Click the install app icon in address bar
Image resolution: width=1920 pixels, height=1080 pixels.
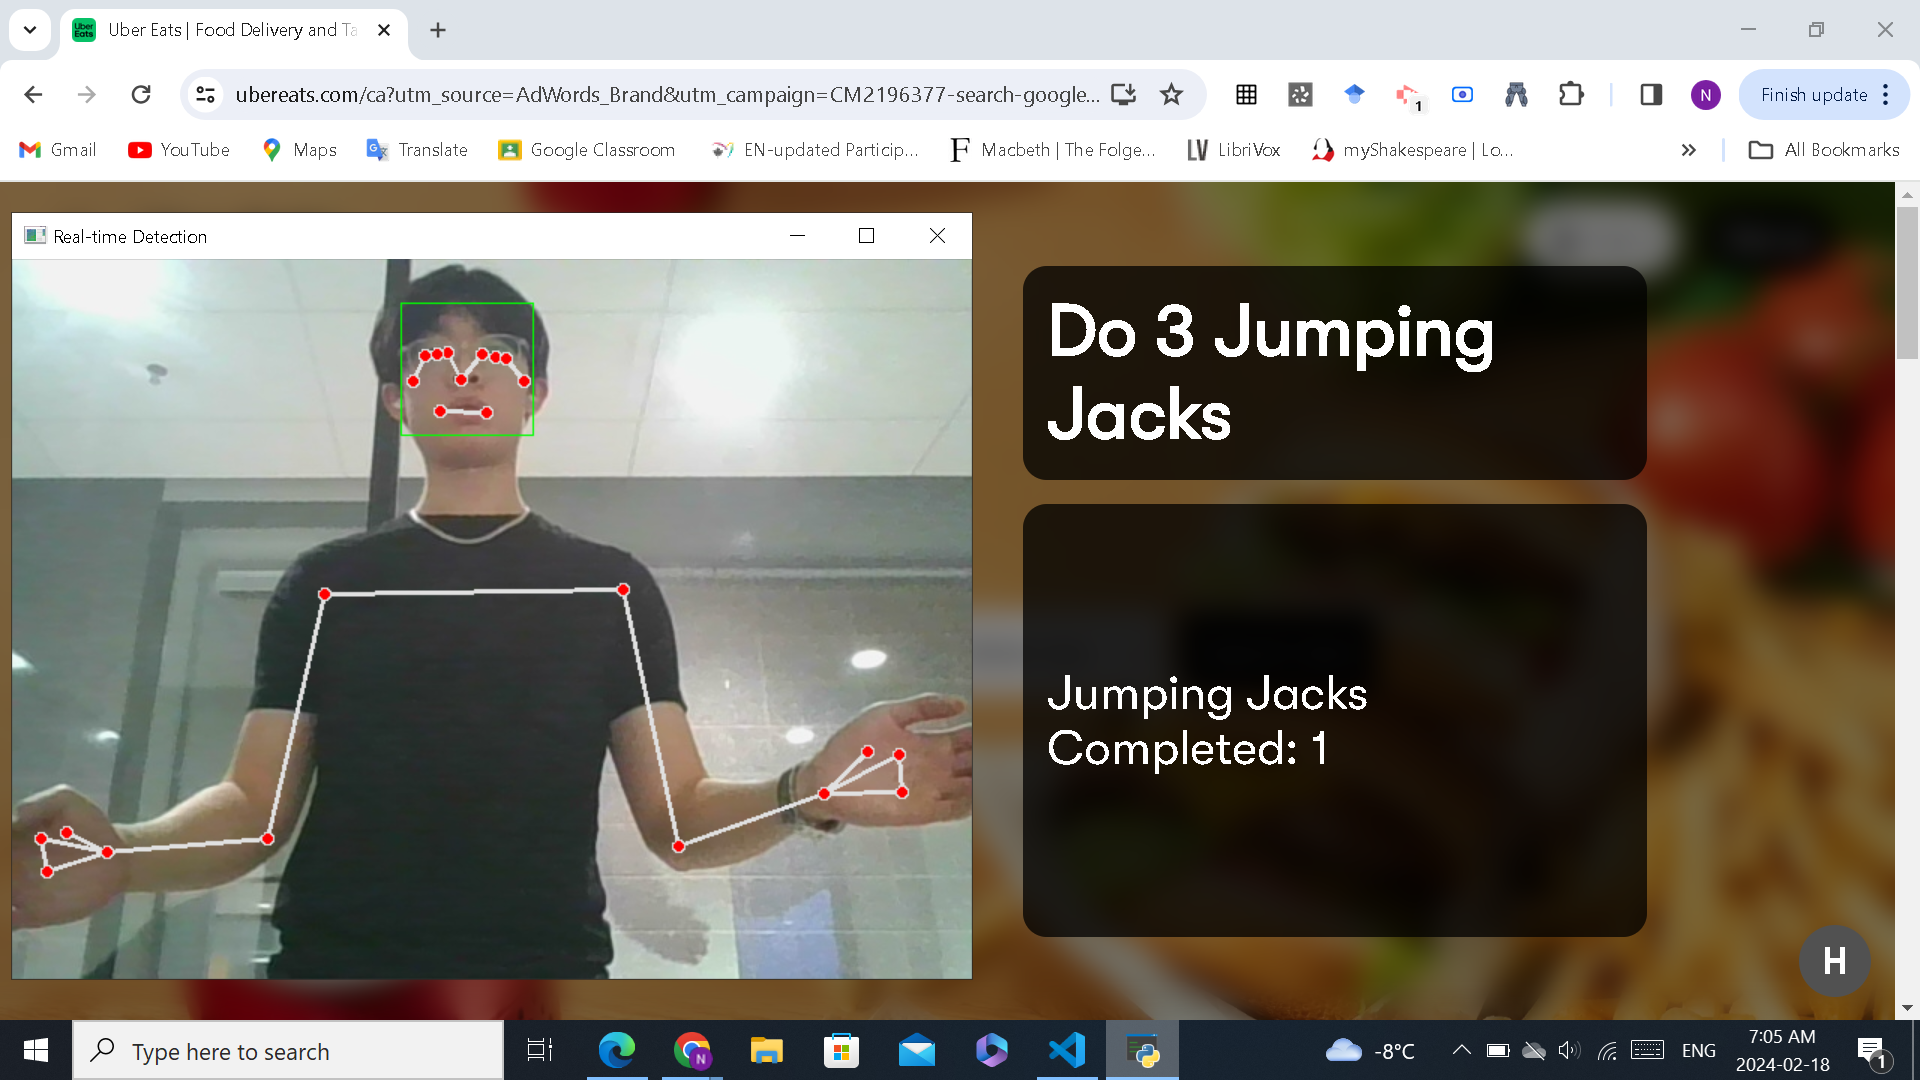(1124, 94)
